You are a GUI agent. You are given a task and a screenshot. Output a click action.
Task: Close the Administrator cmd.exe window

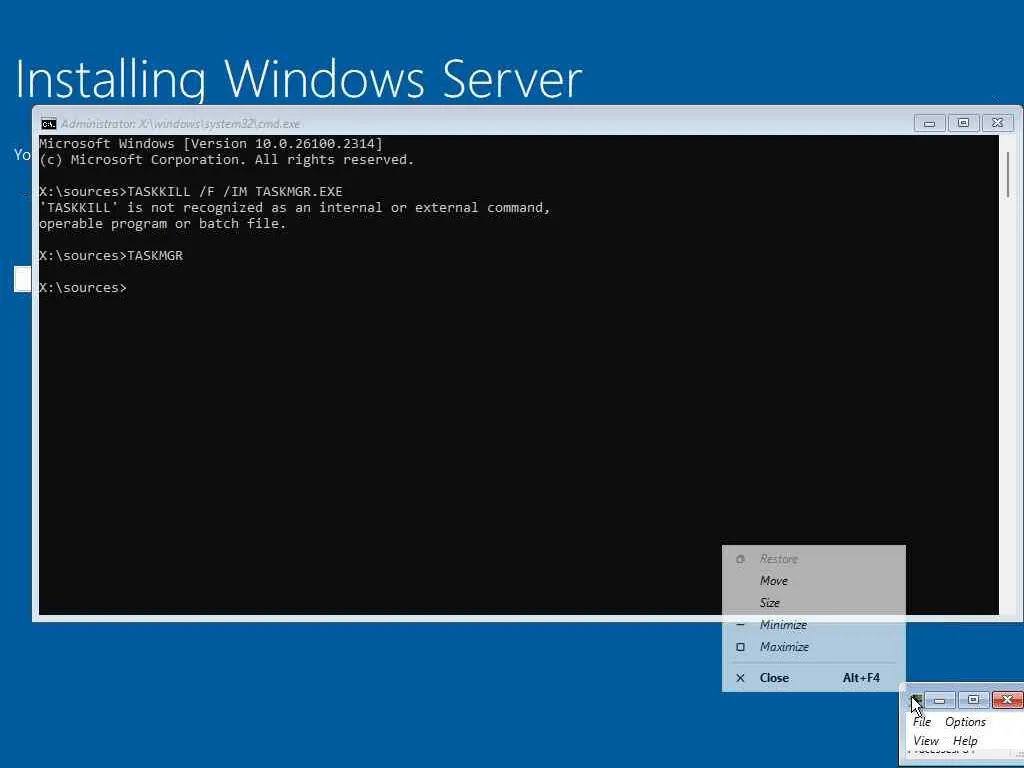point(997,123)
